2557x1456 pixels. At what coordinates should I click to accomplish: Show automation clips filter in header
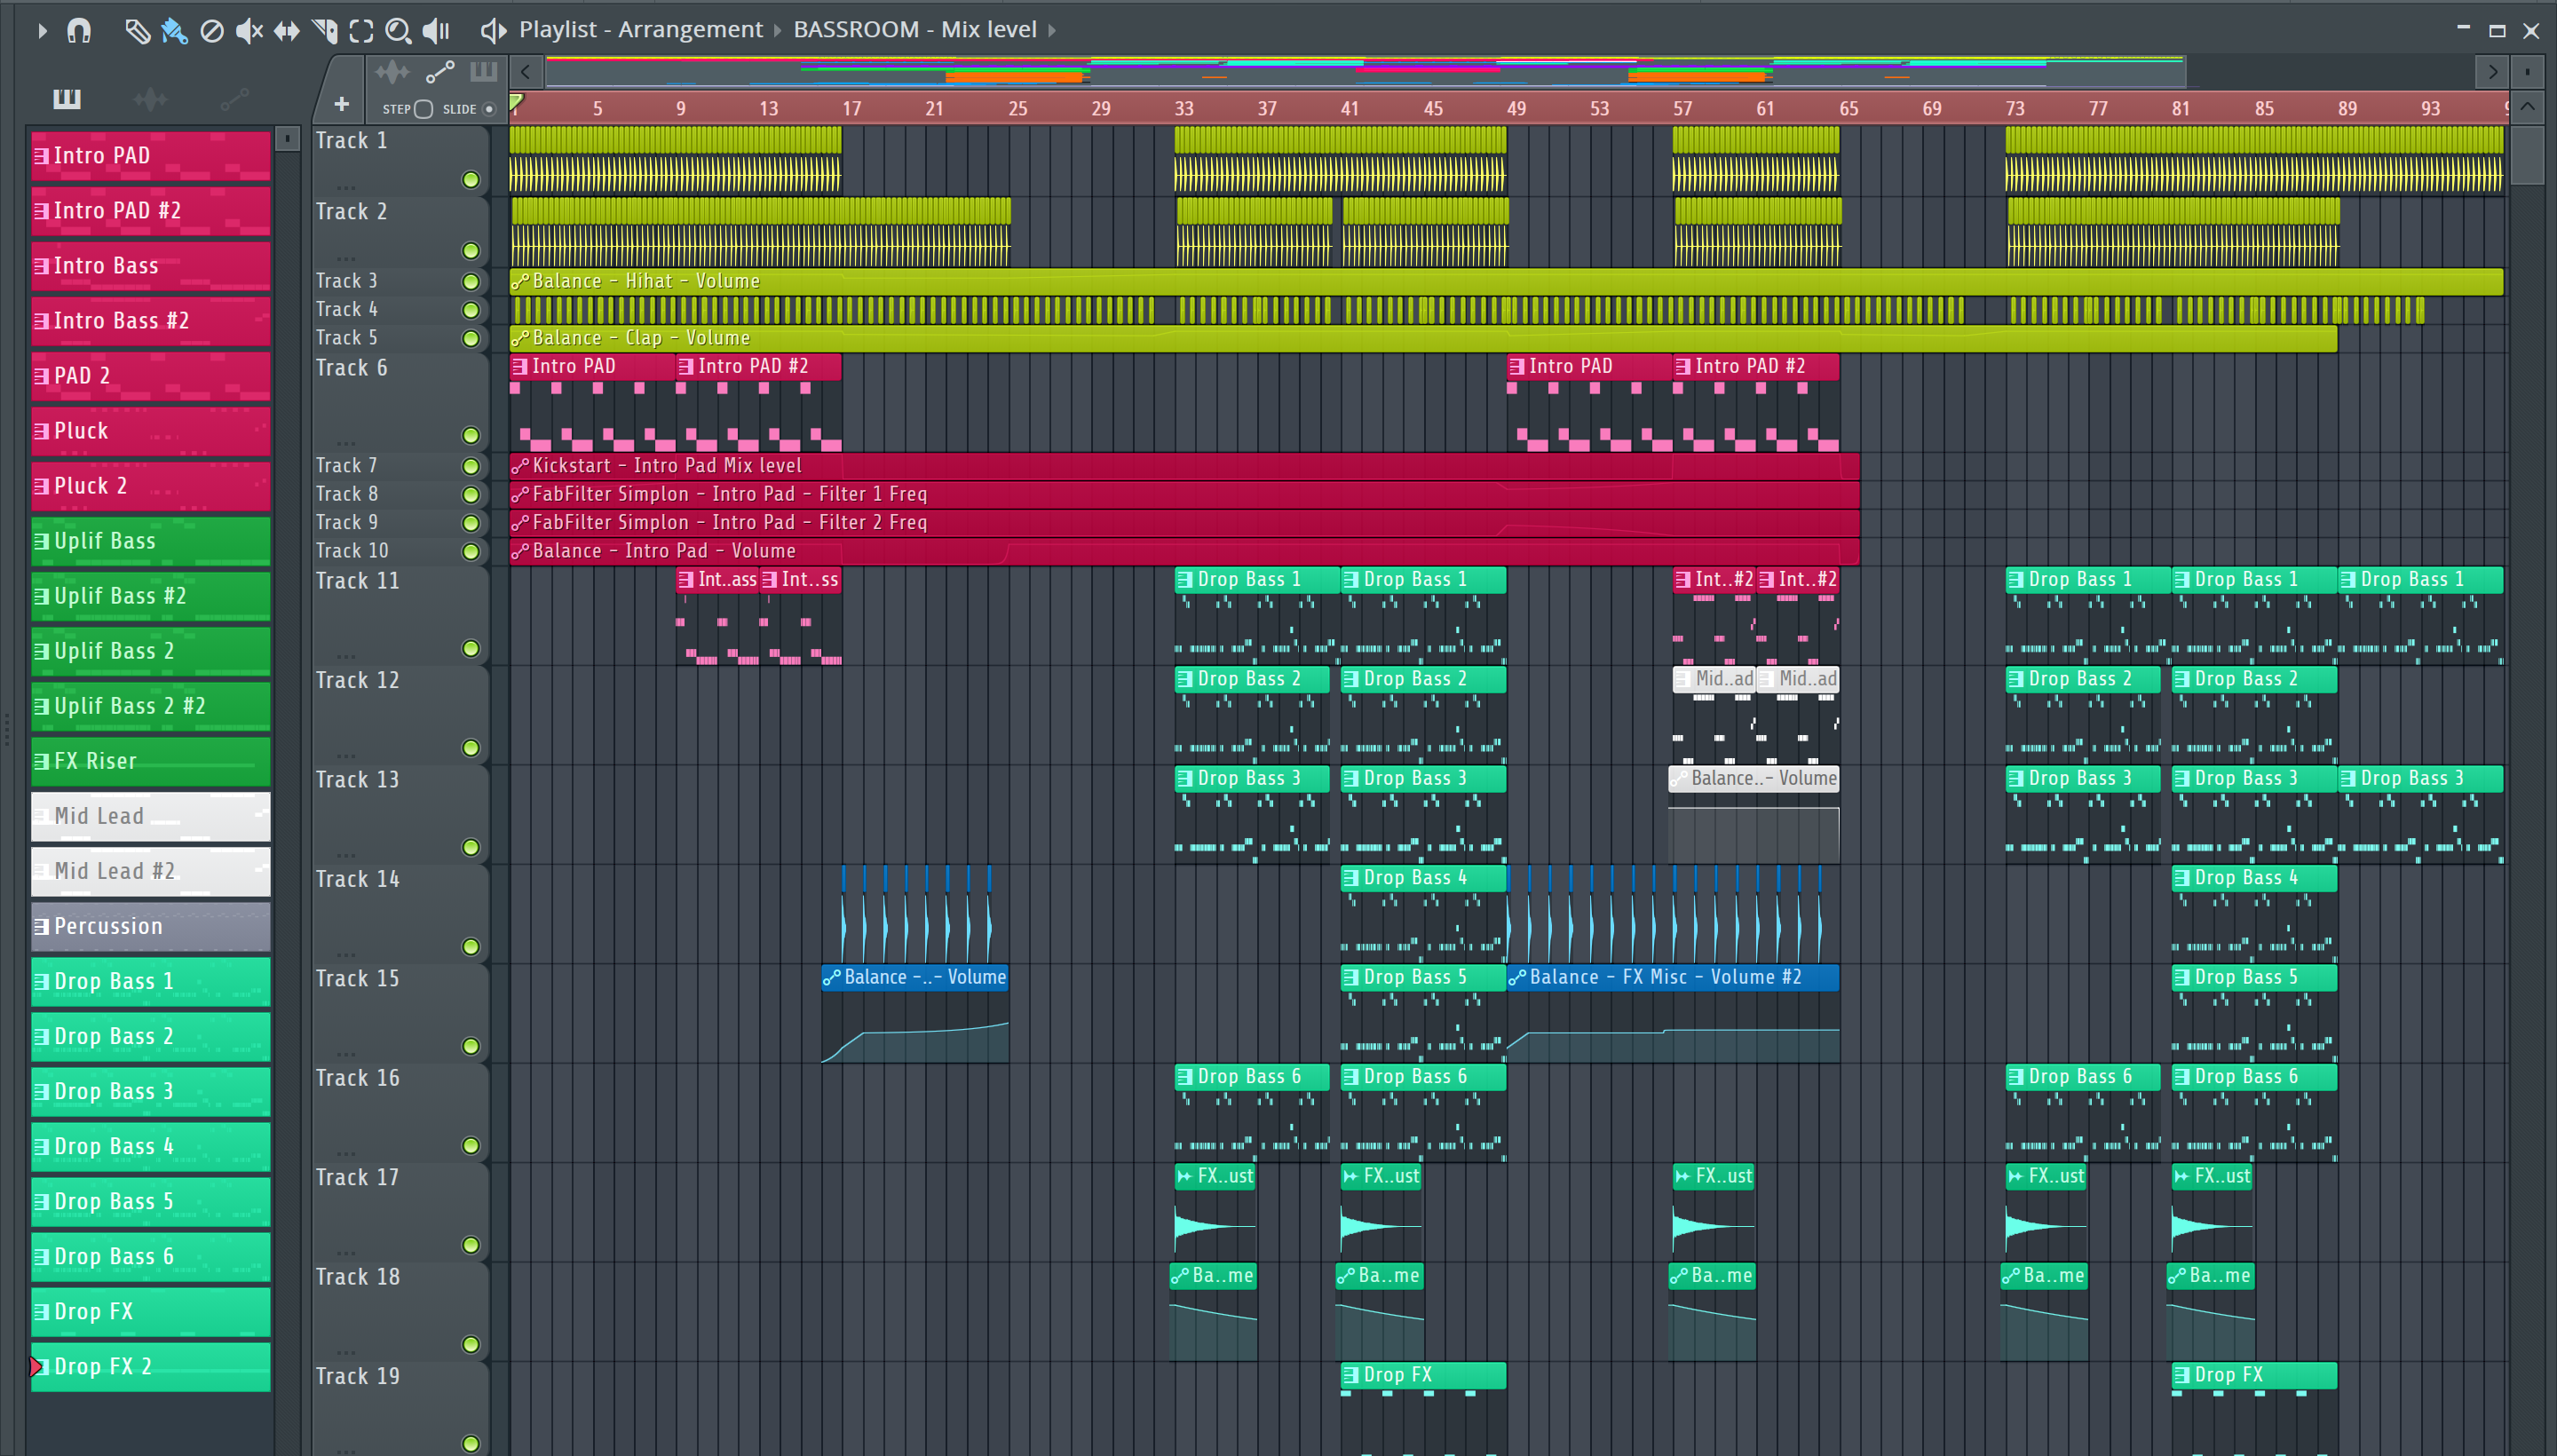[x=440, y=72]
